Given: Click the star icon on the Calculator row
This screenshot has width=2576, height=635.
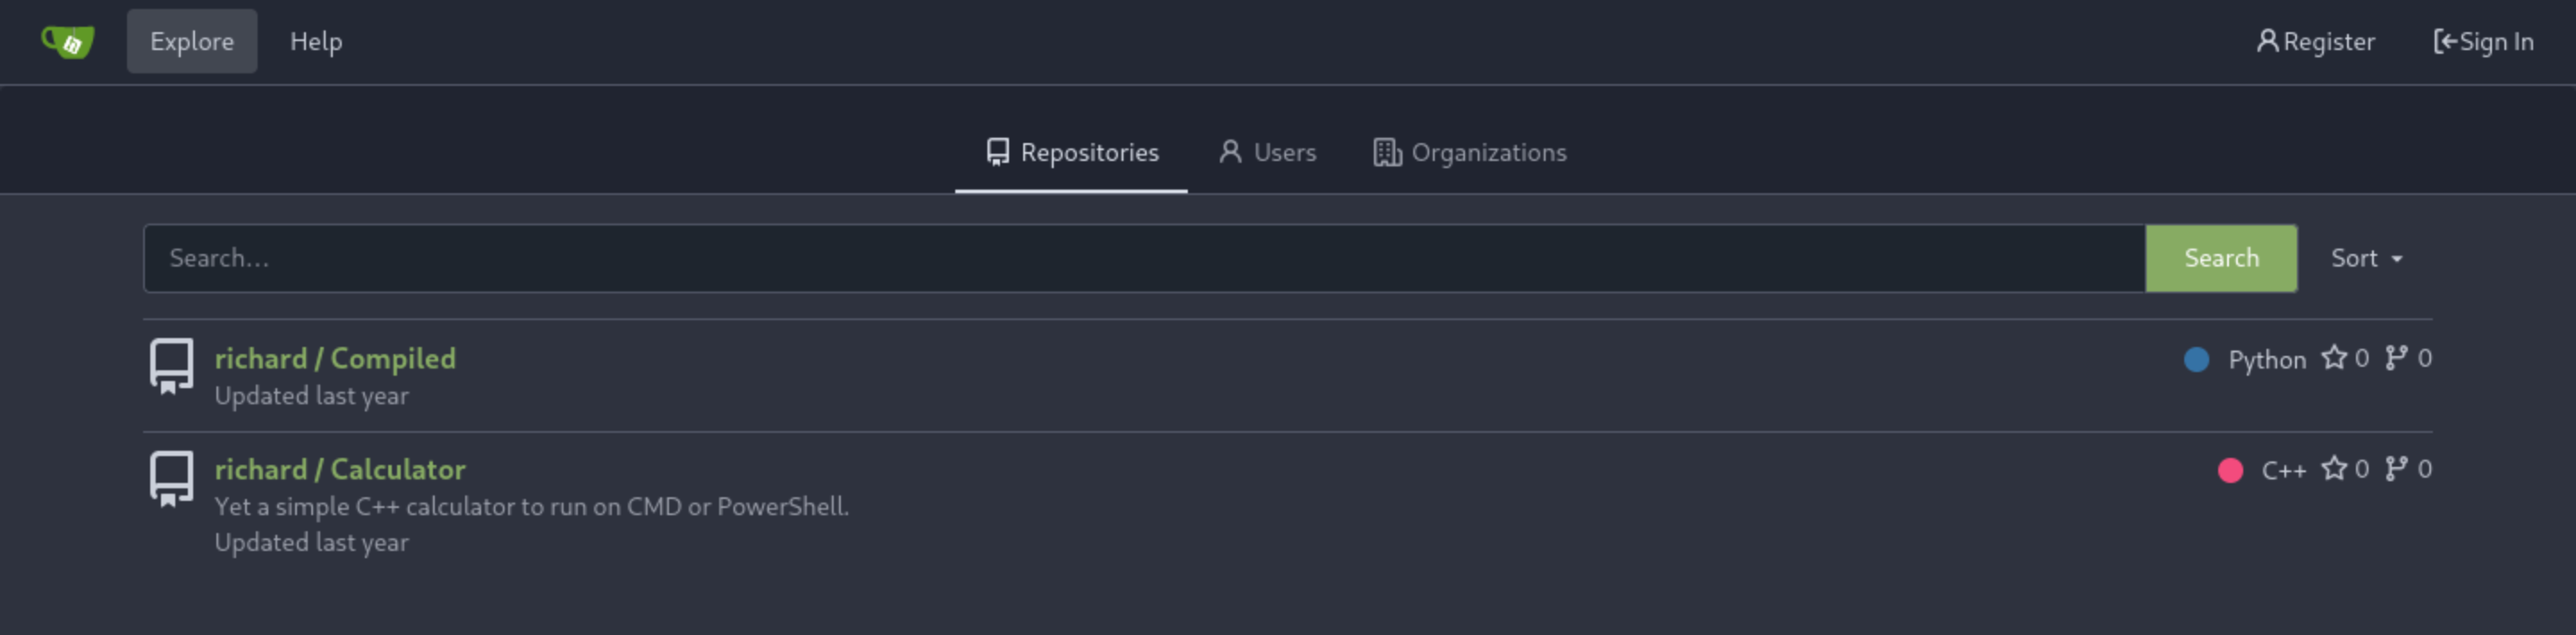Looking at the screenshot, I should click(x=2334, y=469).
